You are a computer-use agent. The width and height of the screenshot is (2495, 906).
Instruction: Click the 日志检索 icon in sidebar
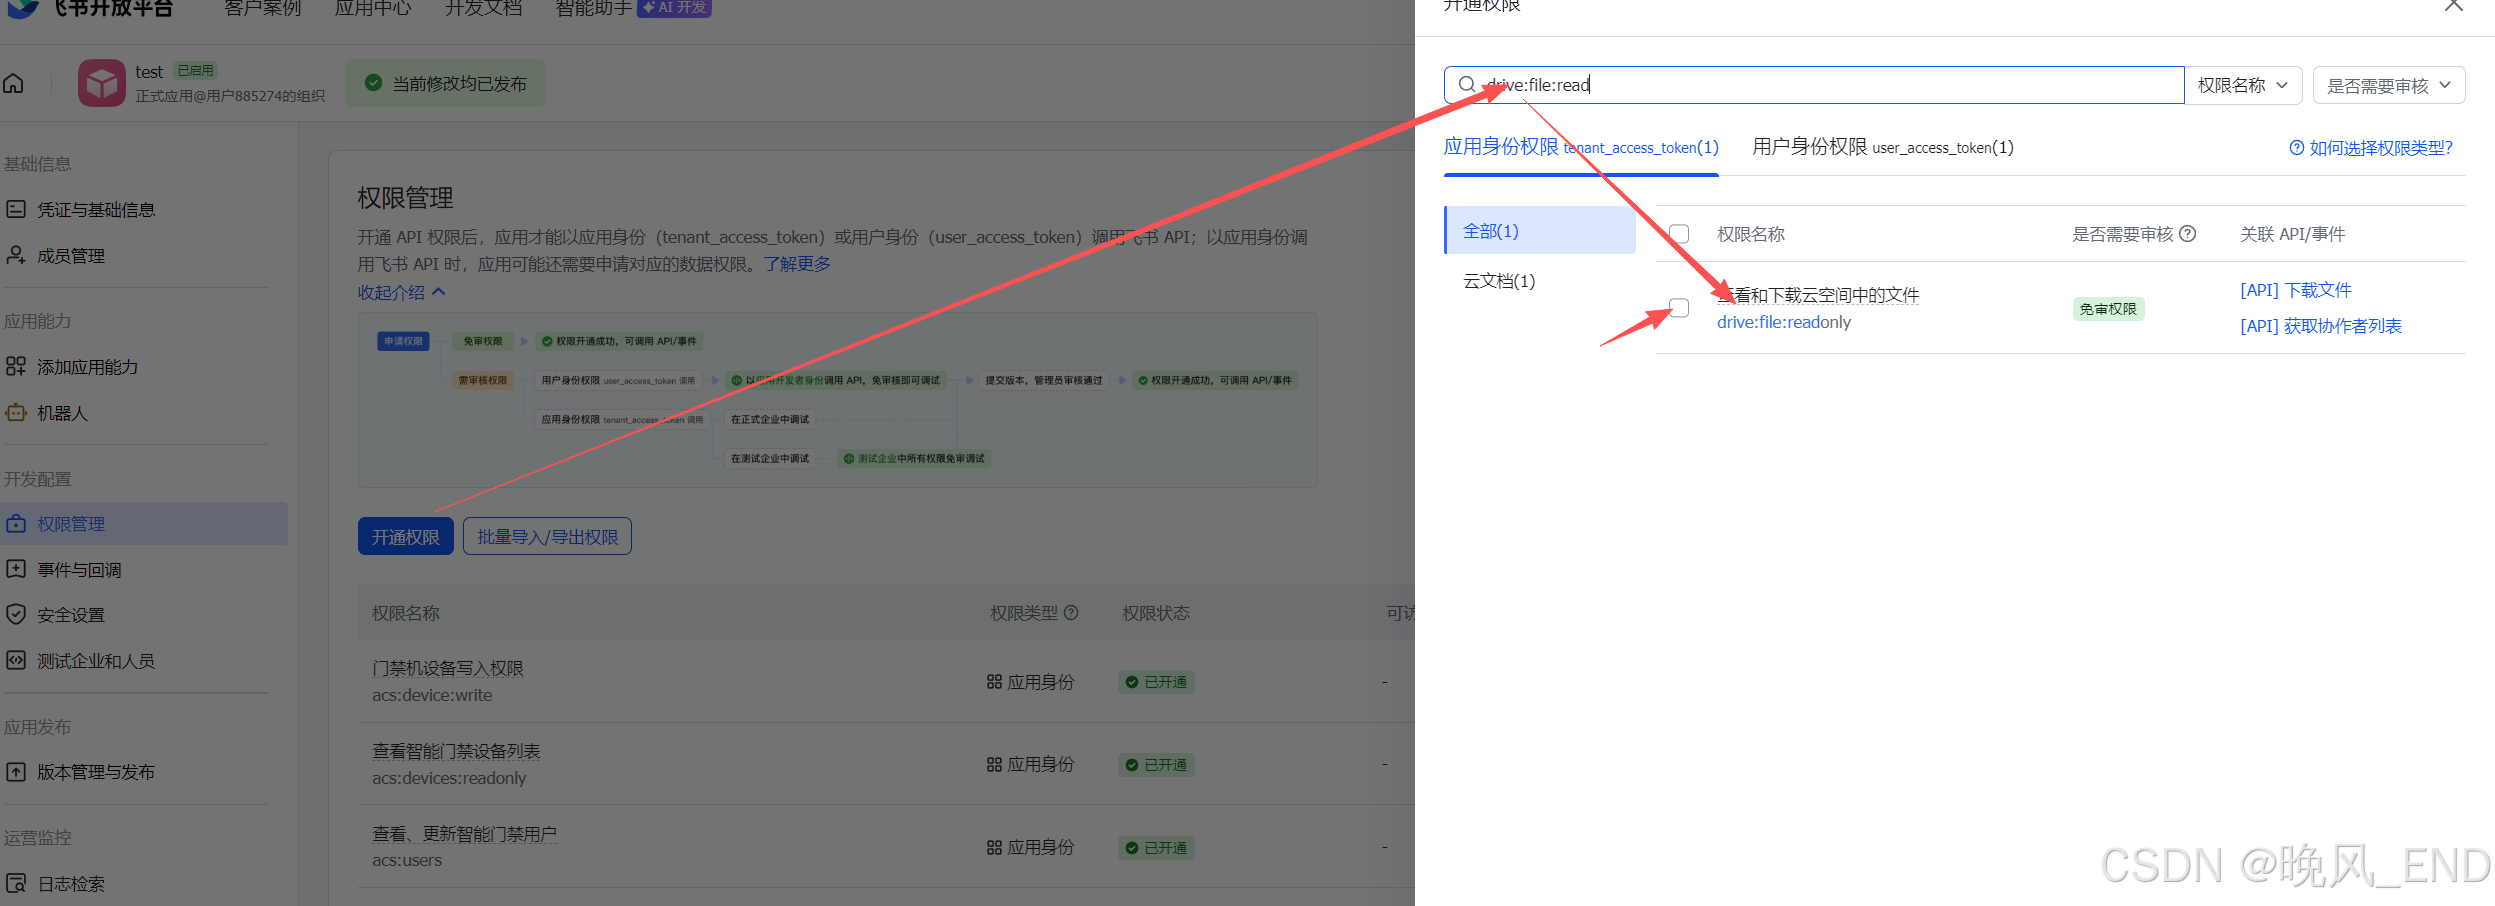[x=16, y=884]
